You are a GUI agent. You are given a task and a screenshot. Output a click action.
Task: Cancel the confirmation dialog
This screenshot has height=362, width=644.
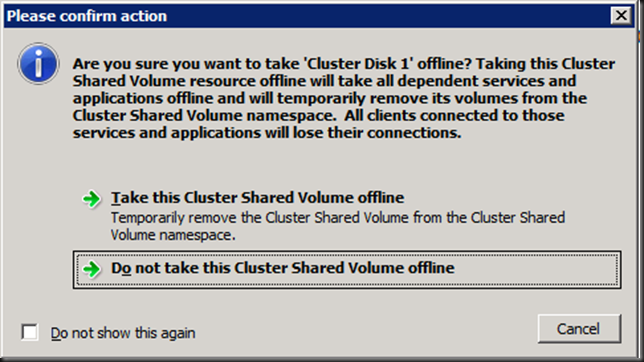pyautogui.click(x=579, y=329)
